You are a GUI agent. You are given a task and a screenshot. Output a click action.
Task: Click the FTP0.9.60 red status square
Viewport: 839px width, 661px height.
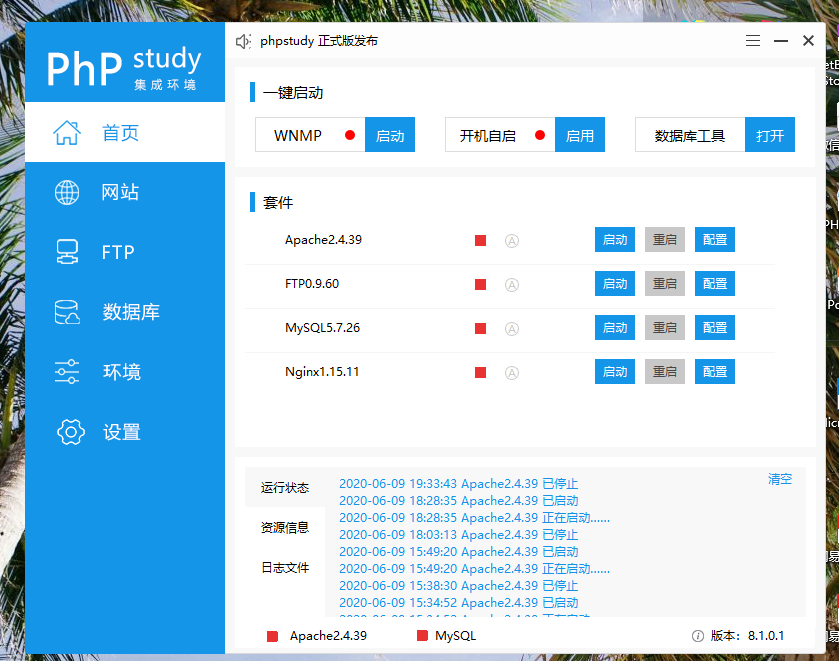pyautogui.click(x=480, y=284)
